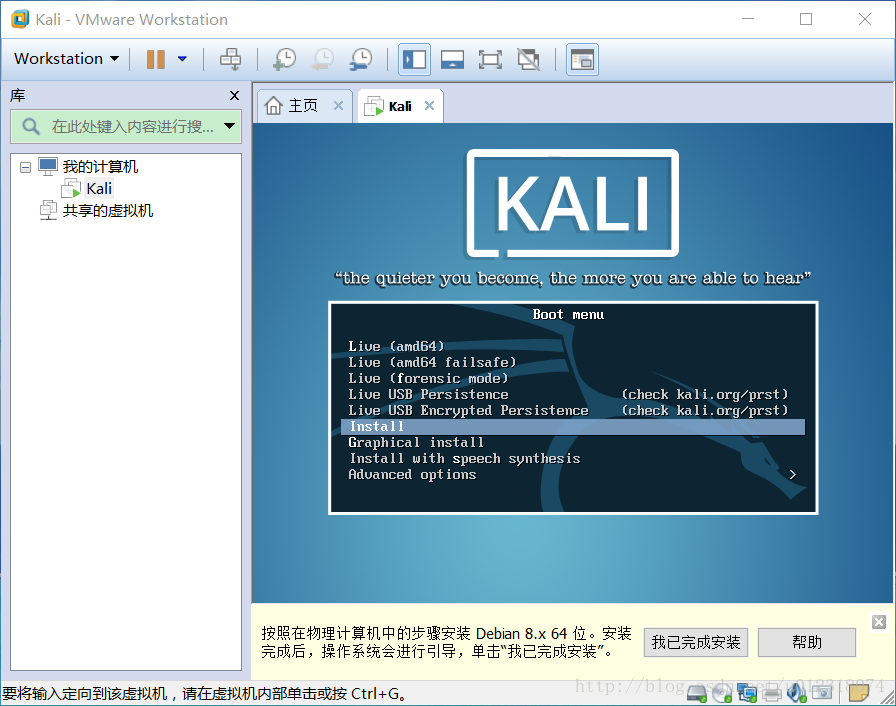Switch to the Kali tab
Viewport: 896px width, 706px height.
point(400,106)
